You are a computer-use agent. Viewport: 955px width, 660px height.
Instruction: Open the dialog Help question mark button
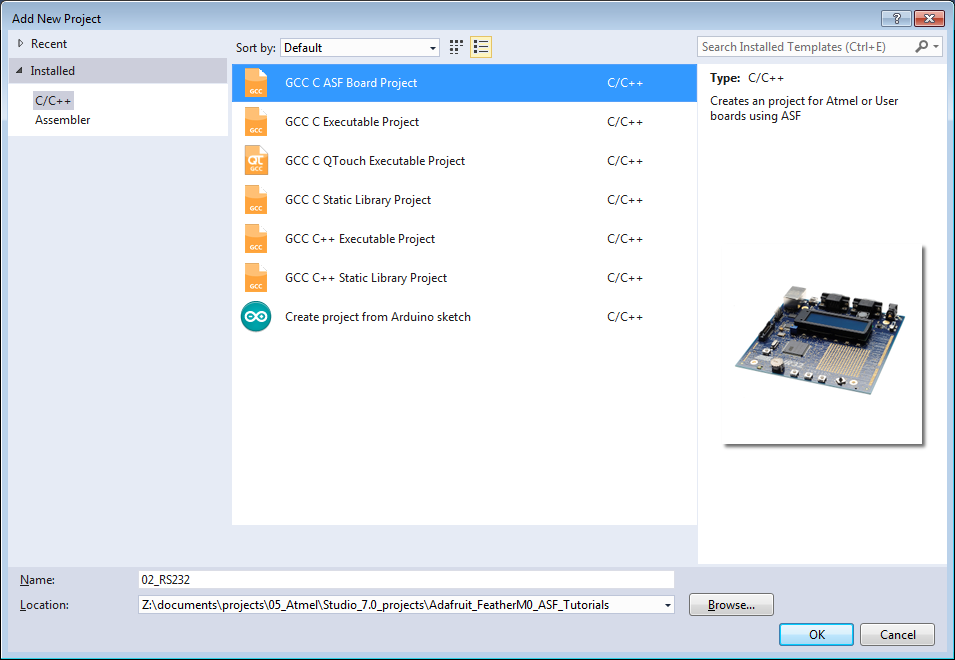point(897,18)
